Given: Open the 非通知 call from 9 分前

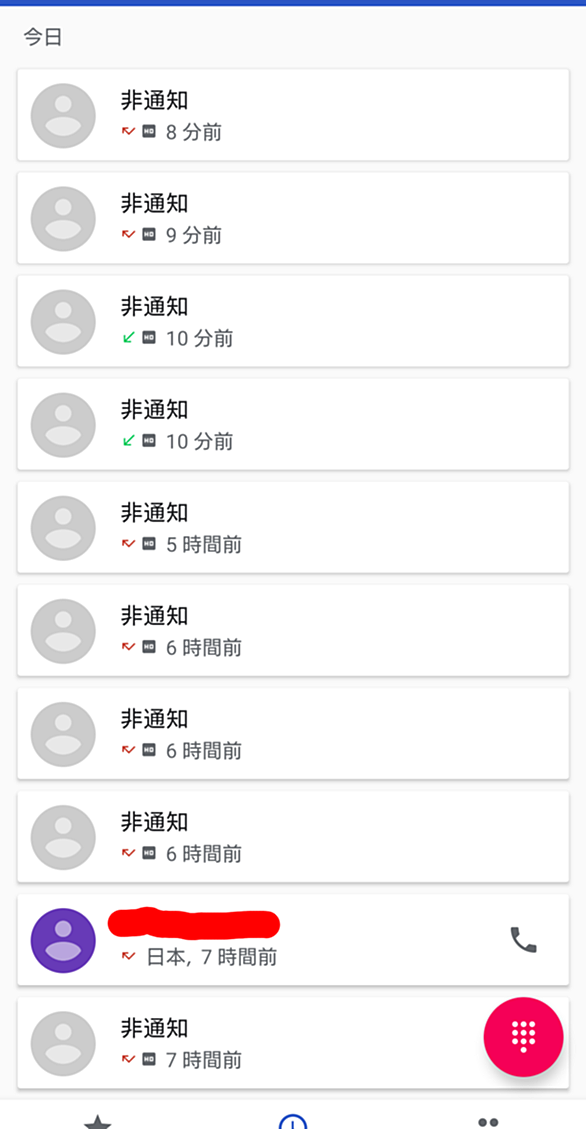Looking at the screenshot, I should (293, 218).
